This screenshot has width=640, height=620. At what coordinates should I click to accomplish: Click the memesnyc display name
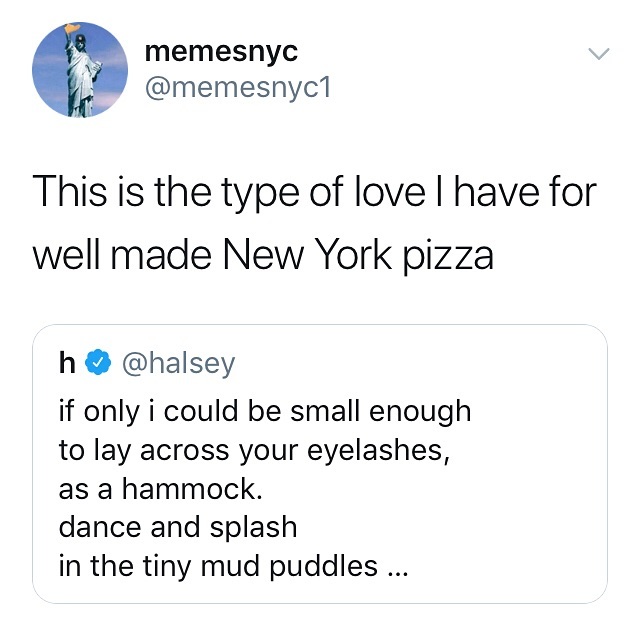[220, 50]
